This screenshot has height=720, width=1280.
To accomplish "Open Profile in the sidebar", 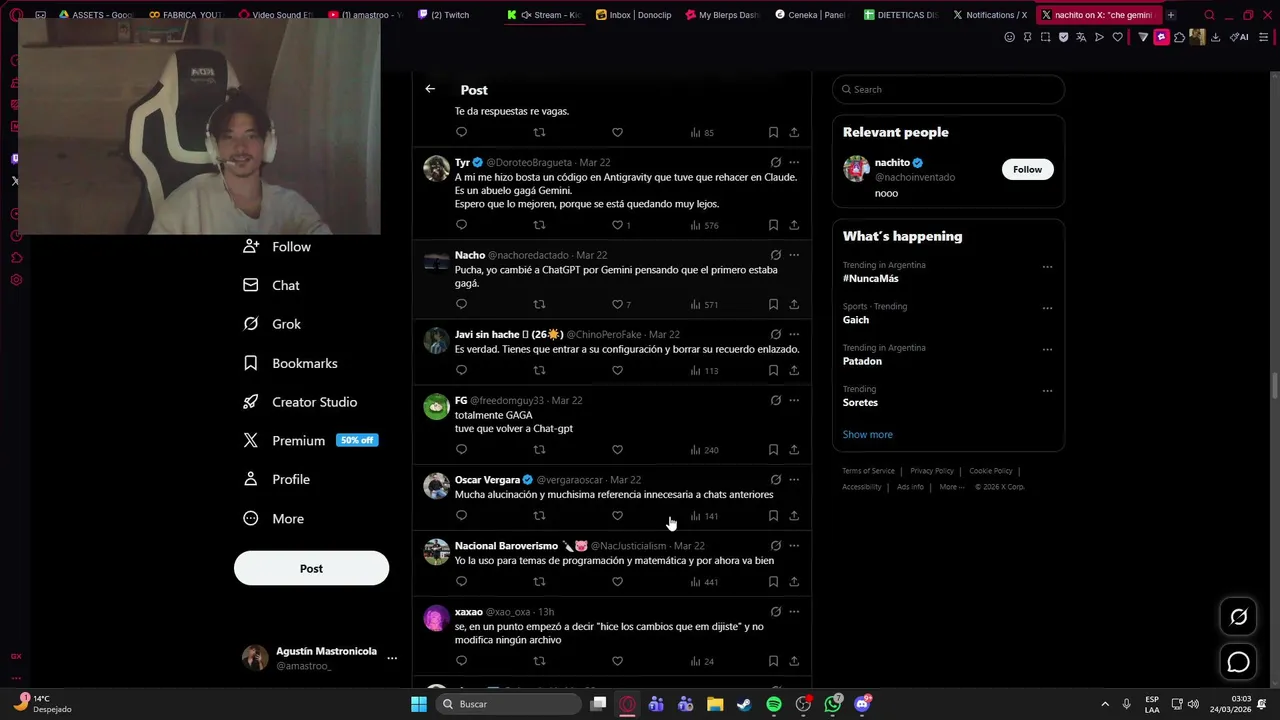I will [x=277, y=480].
